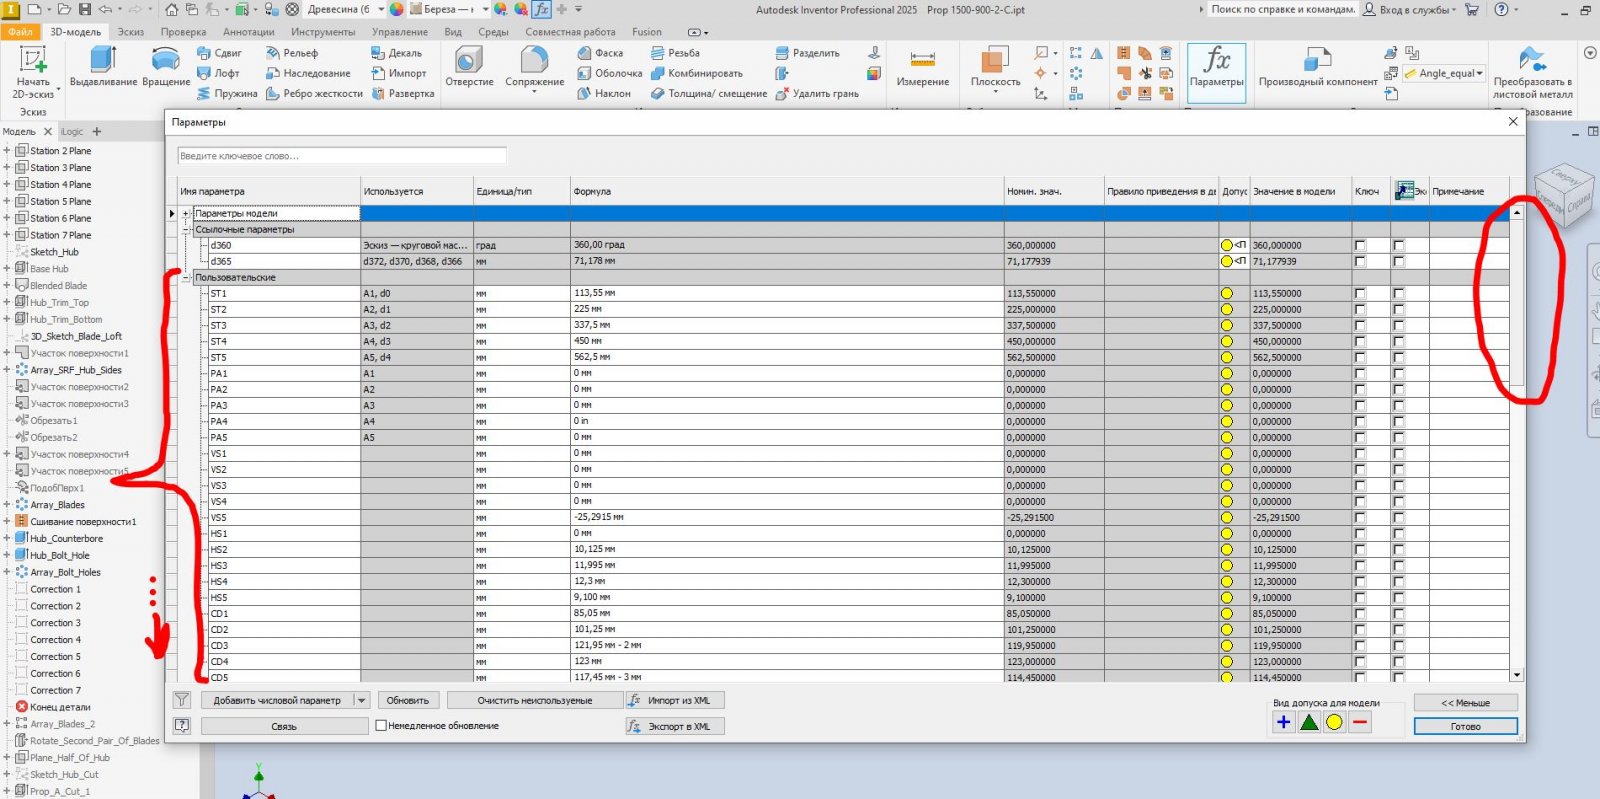Toggle export checkbox for parameter VS5
Image resolution: width=1600 pixels, height=799 pixels.
(x=1399, y=517)
